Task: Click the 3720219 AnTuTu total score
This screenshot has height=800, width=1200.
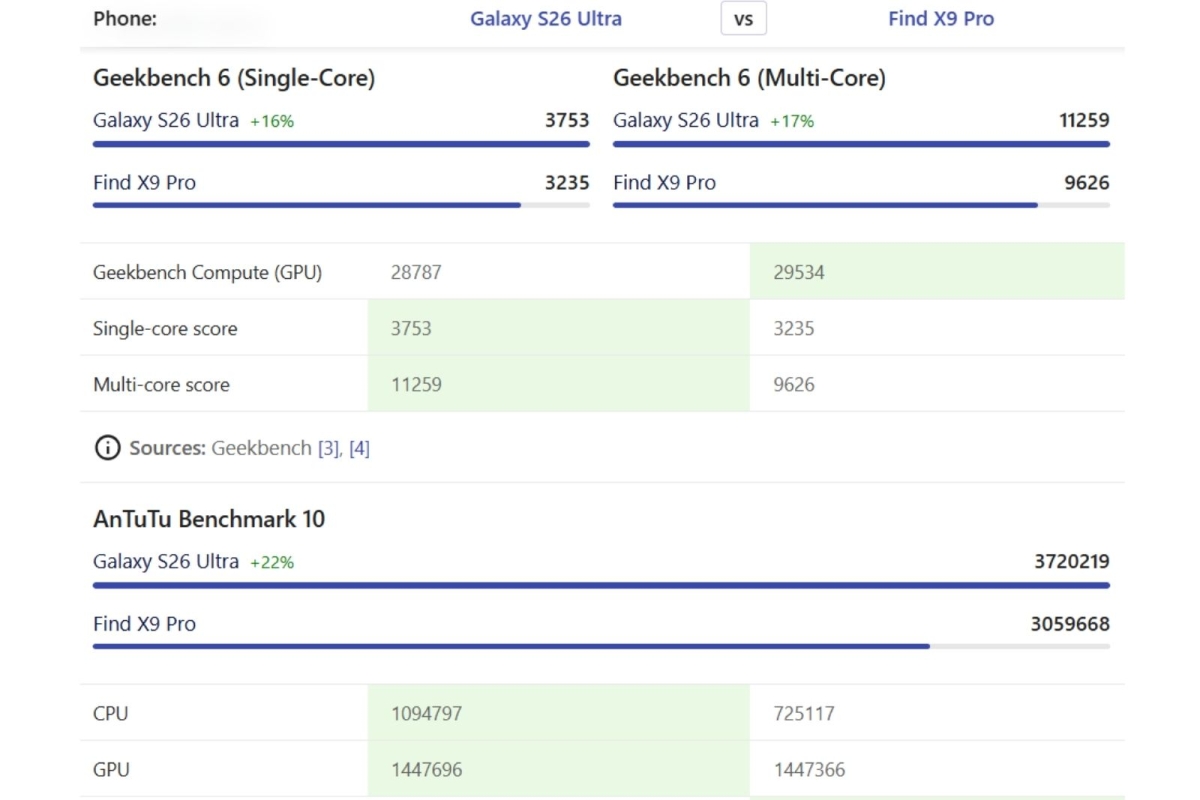Action: 1071,562
